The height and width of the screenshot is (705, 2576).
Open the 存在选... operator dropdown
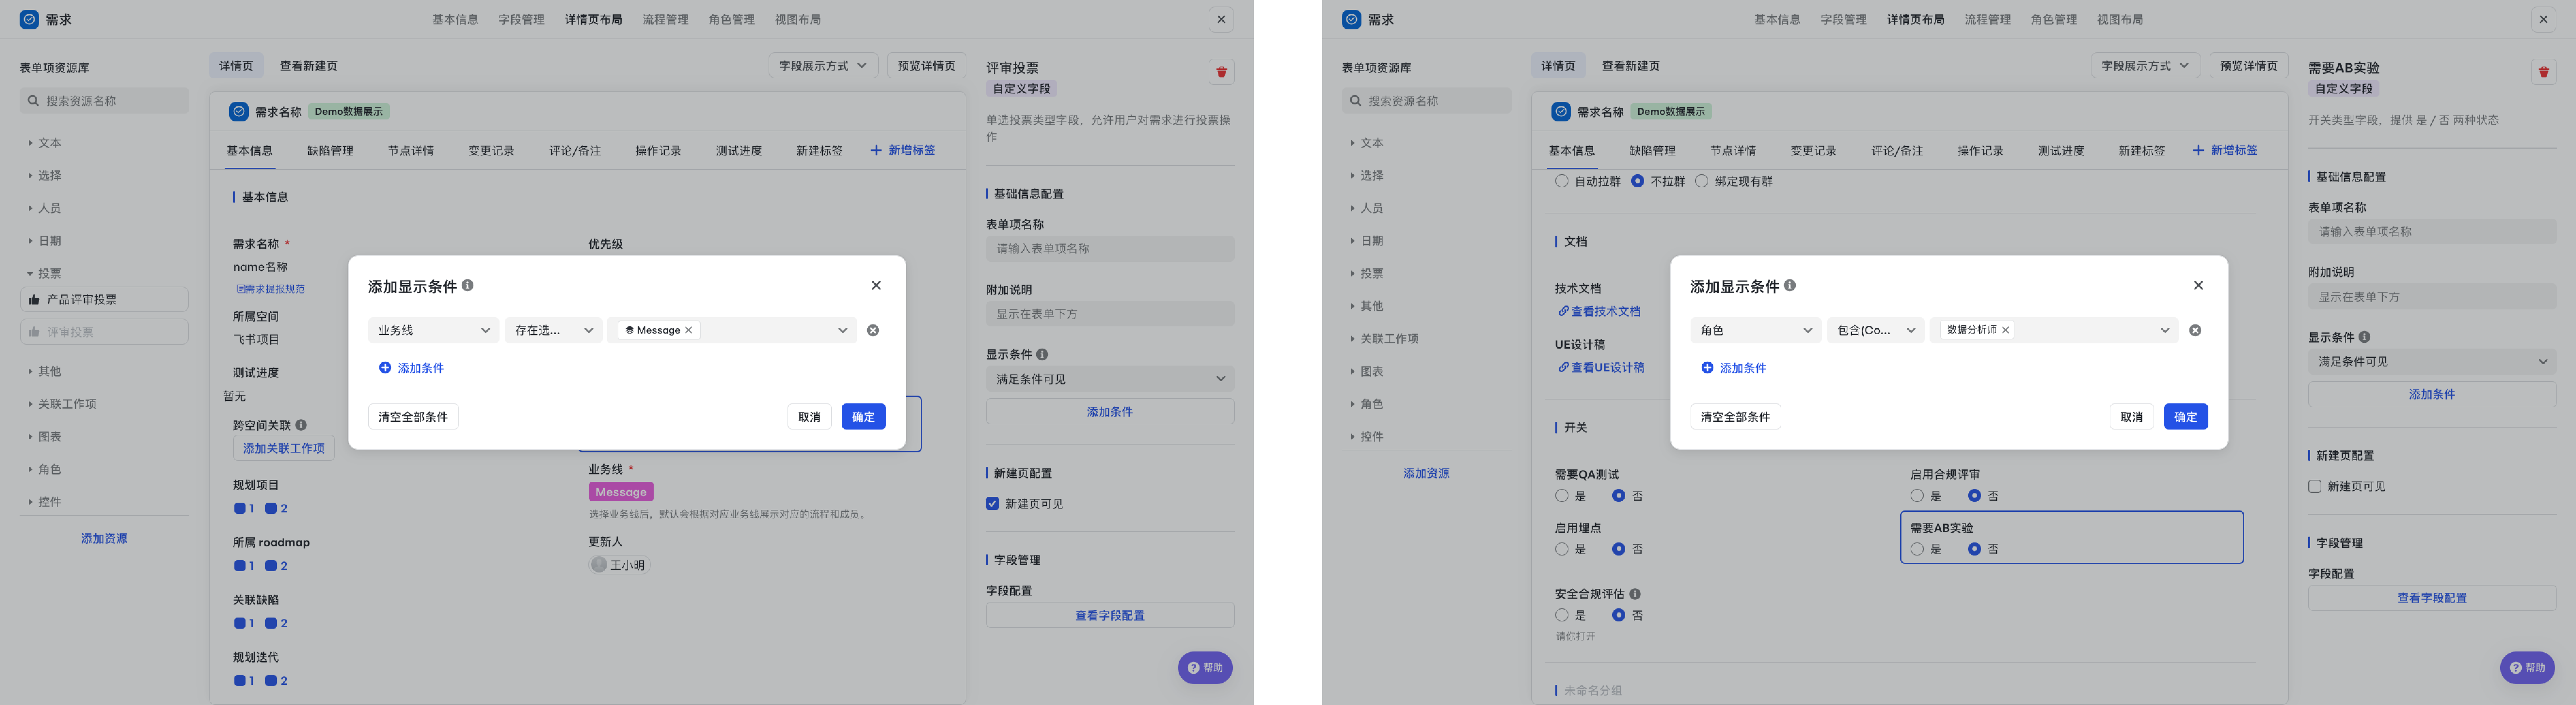click(553, 330)
